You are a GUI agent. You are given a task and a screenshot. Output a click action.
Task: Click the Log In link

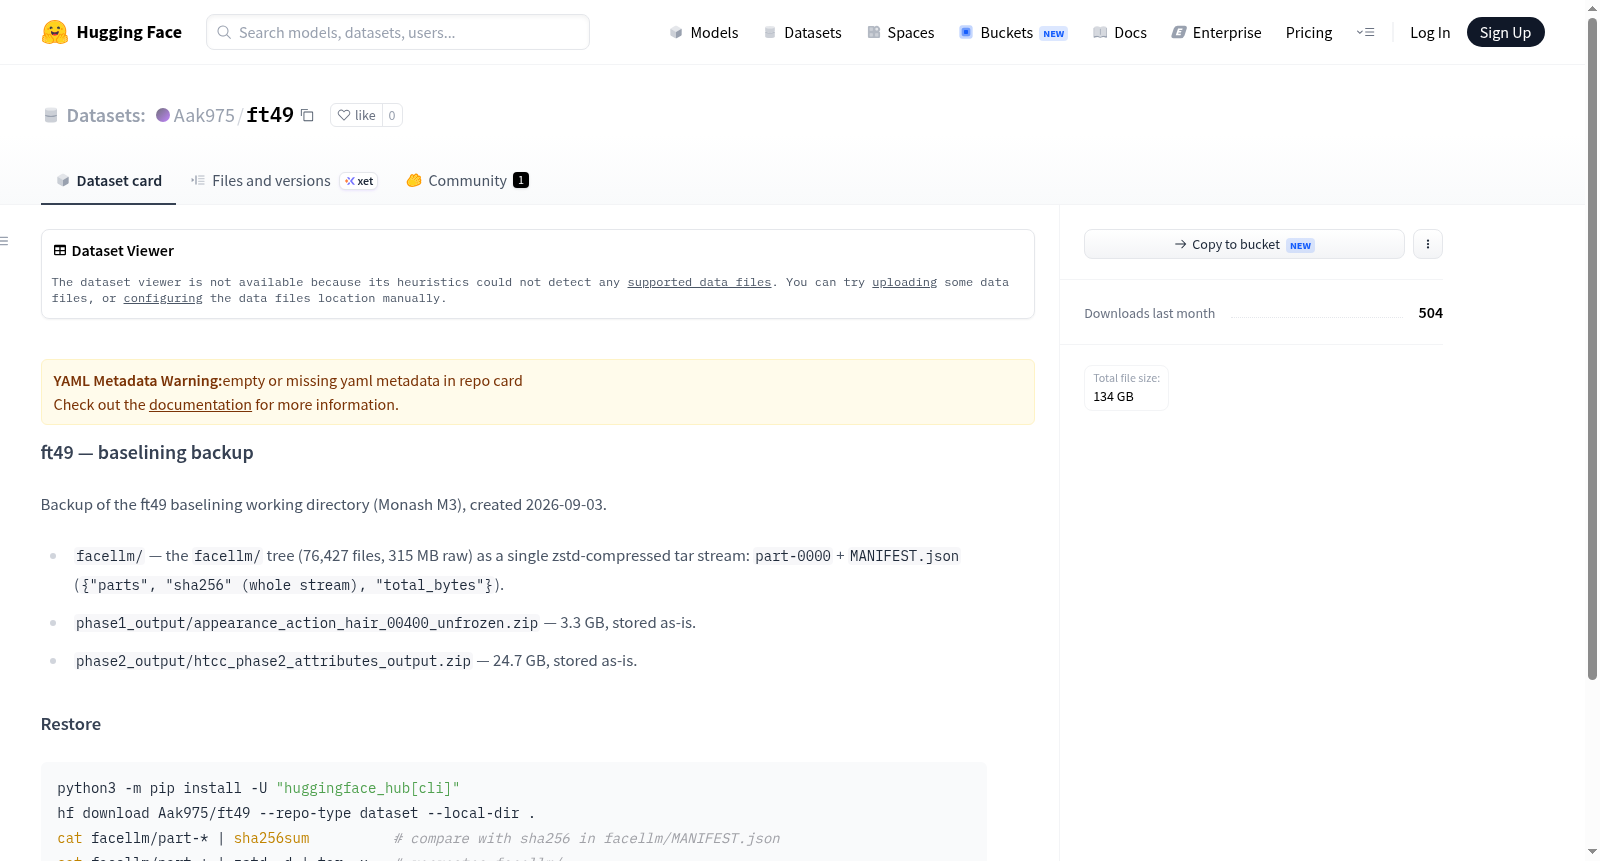(1430, 32)
